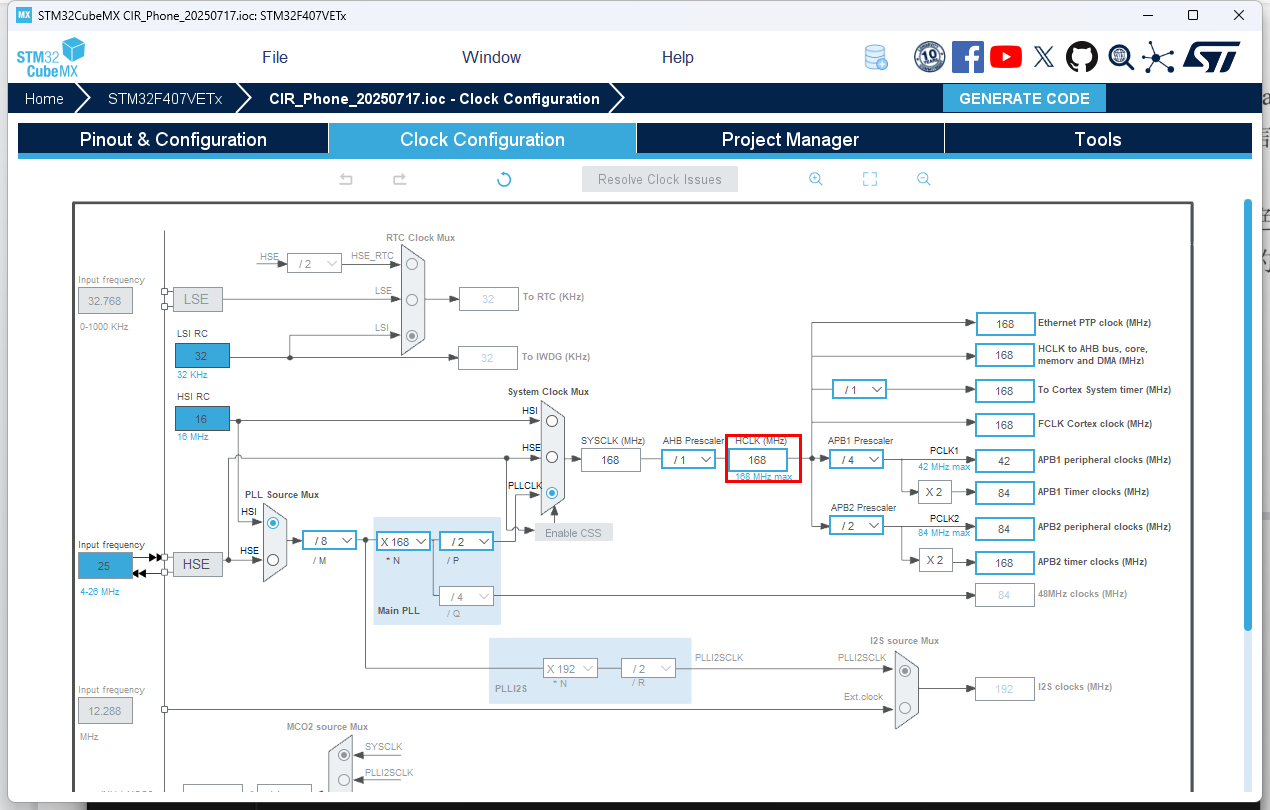Click the network community star icon
Image resolution: width=1270 pixels, height=810 pixels.
coord(1158,57)
